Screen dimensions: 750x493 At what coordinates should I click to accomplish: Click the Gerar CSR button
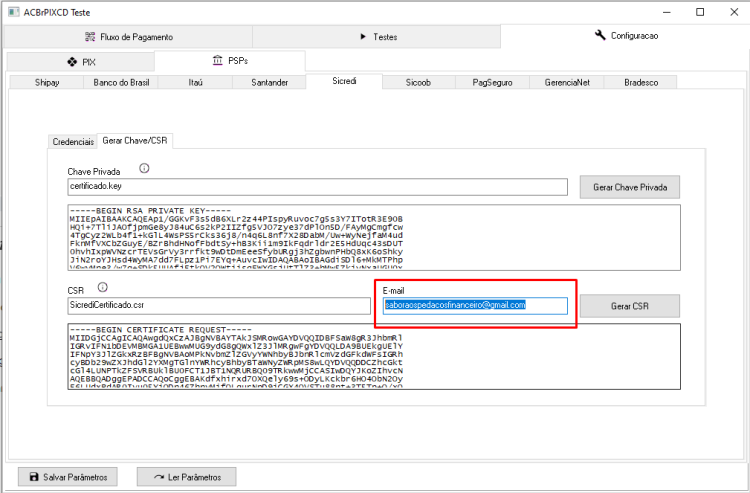(x=629, y=306)
